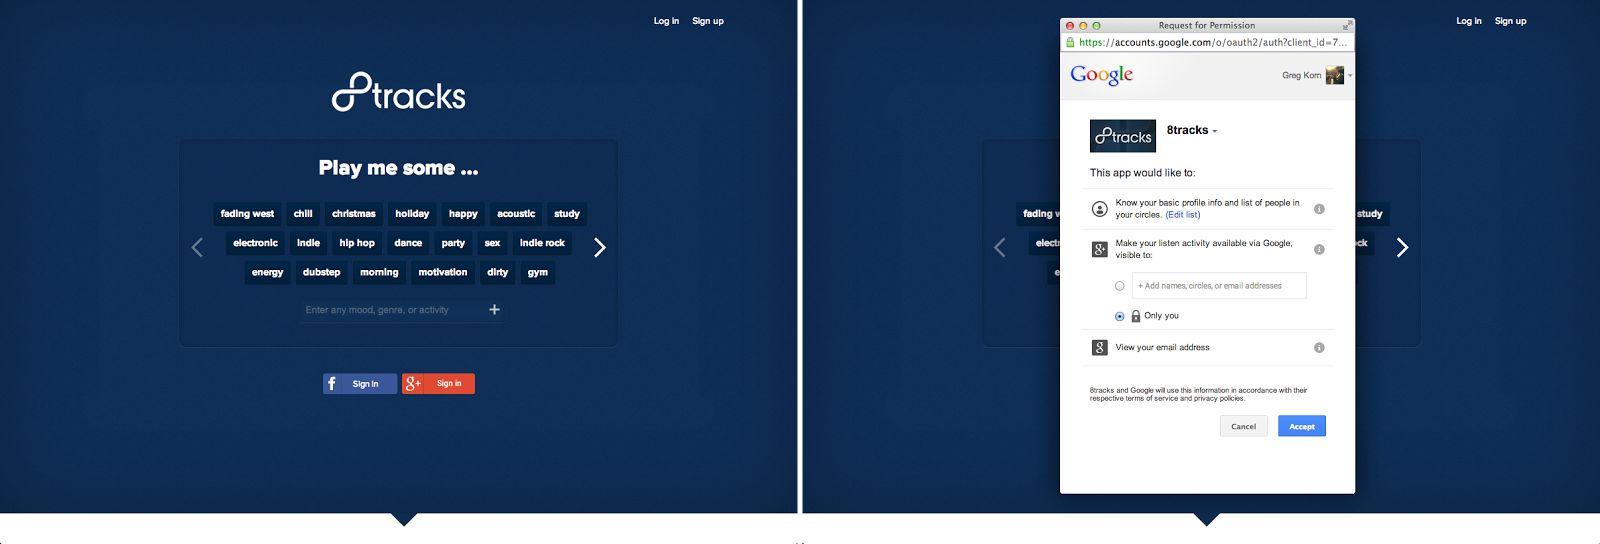This screenshot has width=1600, height=544.
Task: Expand the 8tracks app name dropdown
Action: point(1215,131)
